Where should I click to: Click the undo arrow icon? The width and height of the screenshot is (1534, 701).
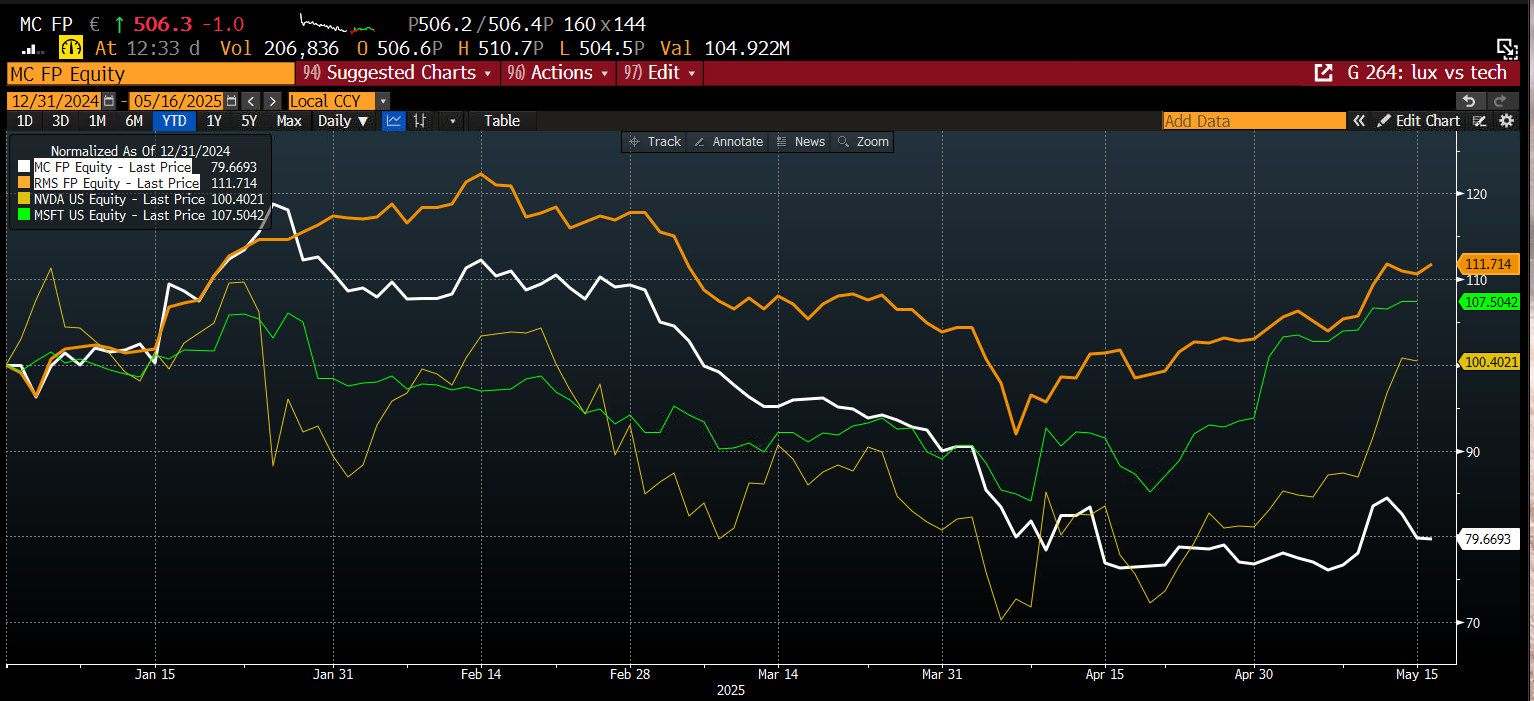coord(1469,101)
